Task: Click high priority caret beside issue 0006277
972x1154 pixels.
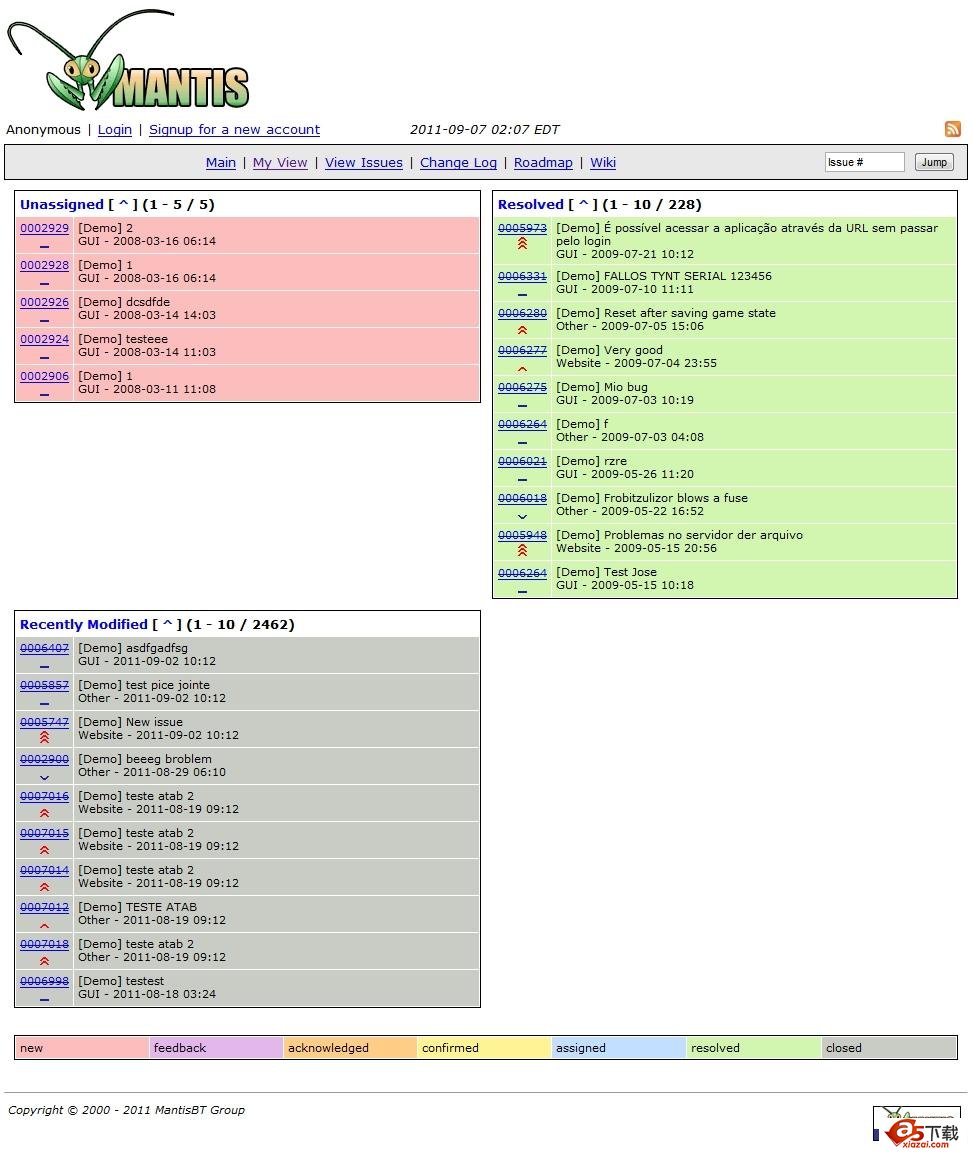Action: click(x=522, y=368)
